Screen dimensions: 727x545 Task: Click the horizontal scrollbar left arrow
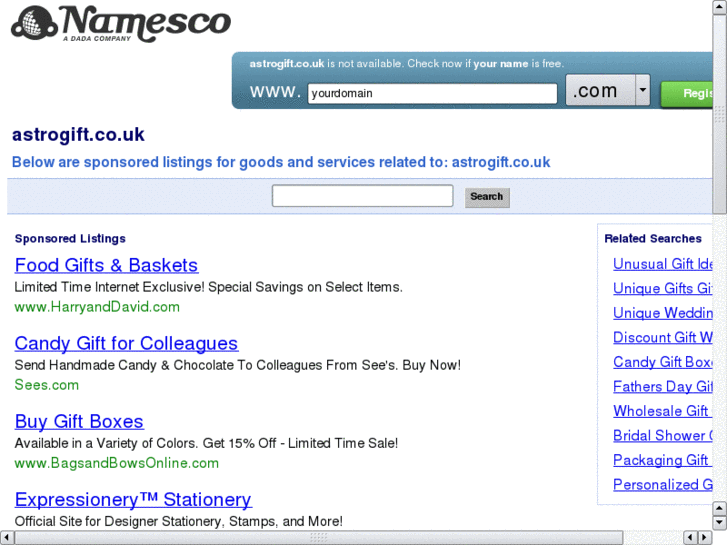6,538
